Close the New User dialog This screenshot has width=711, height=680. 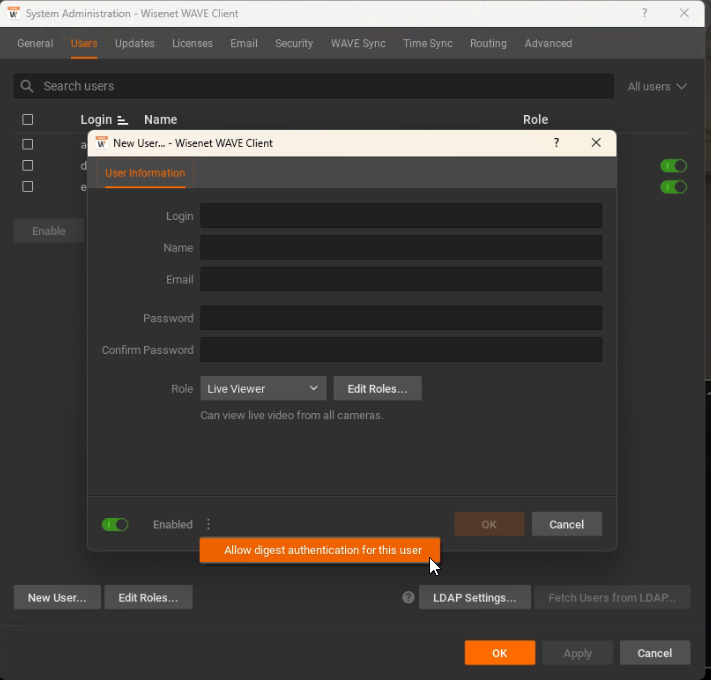[x=596, y=143]
